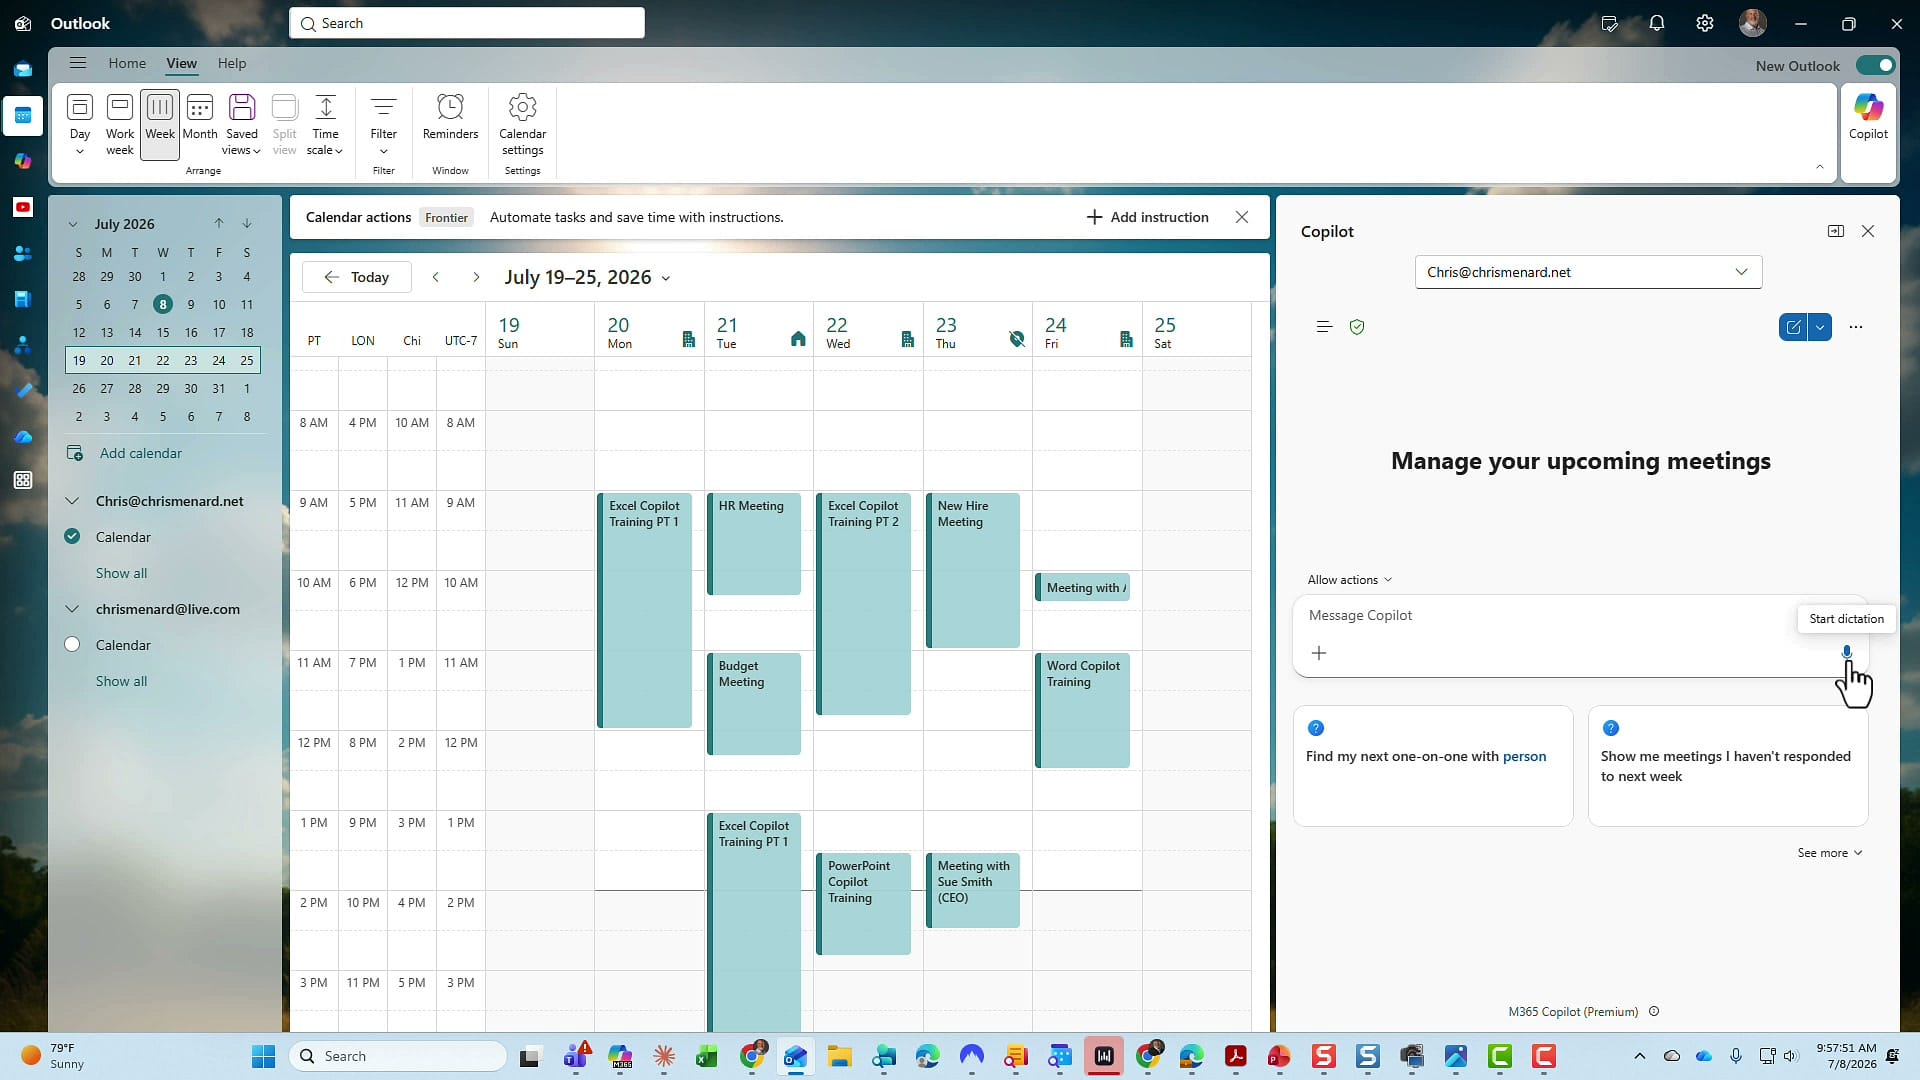Screen dimensions: 1920x1080
Task: Open the Reminders window
Action: (x=451, y=116)
